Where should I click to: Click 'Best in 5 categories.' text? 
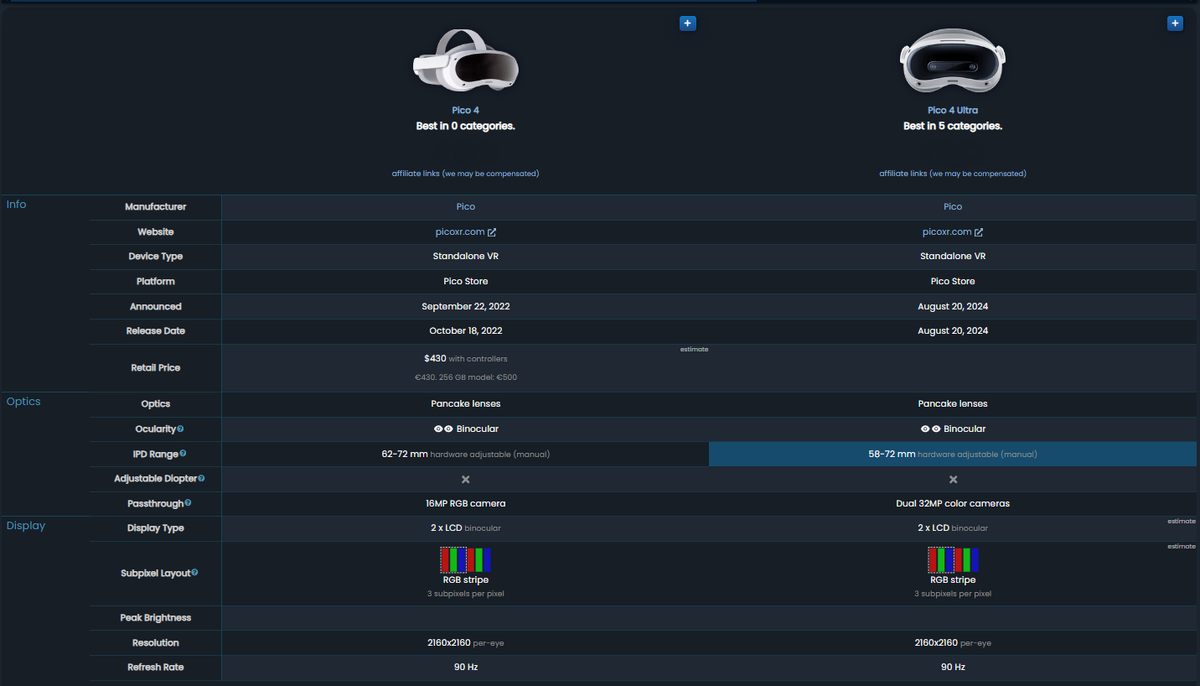point(953,126)
